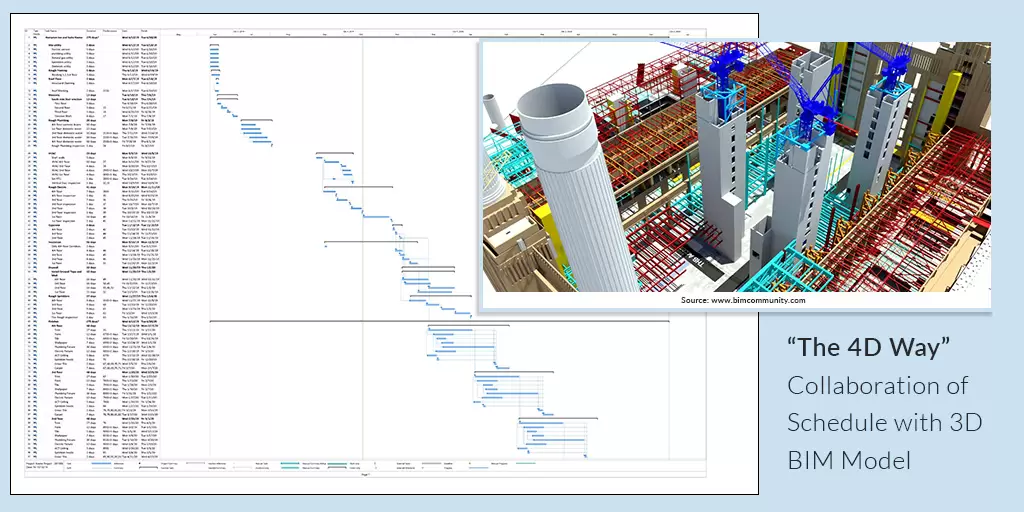Click the Predecessors column header
The width and height of the screenshot is (1024, 512).
109,32
